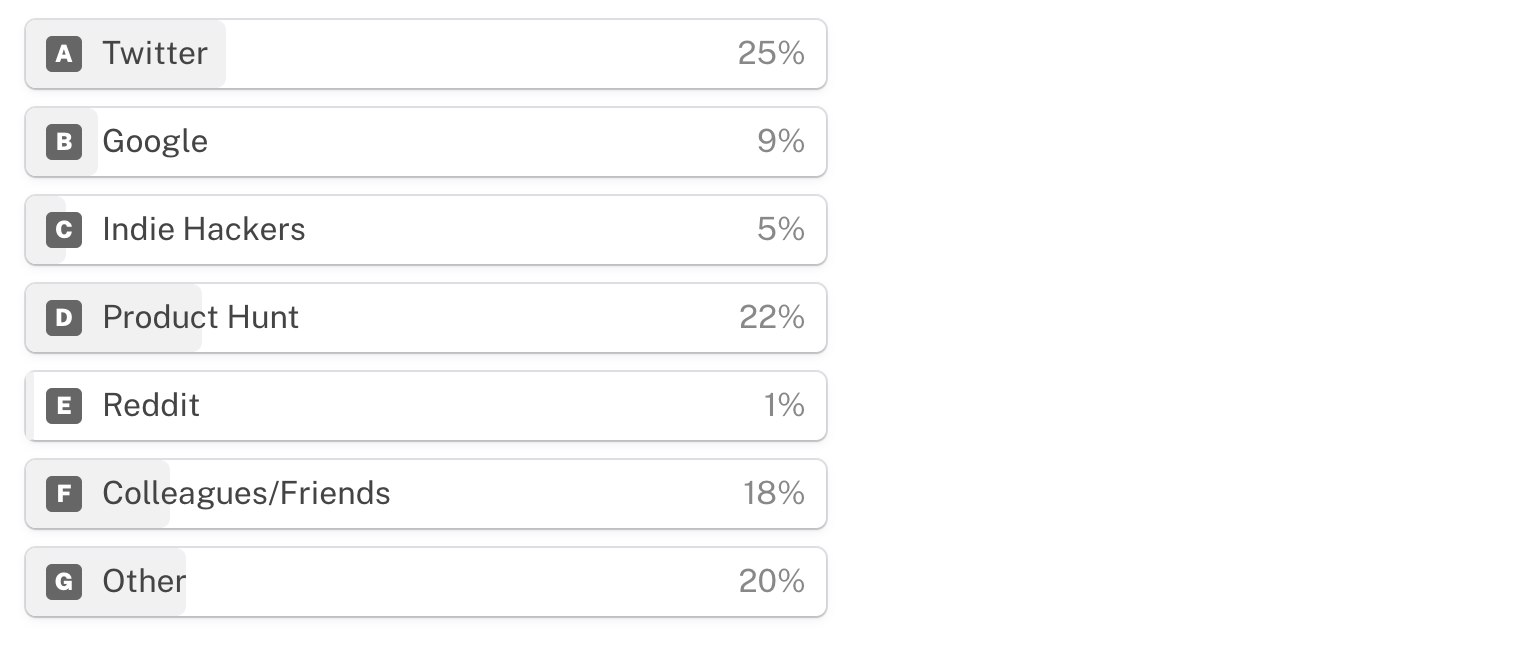This screenshot has width=1536, height=648.
Task: Click the B key badge icon
Action: pyautogui.click(x=64, y=142)
